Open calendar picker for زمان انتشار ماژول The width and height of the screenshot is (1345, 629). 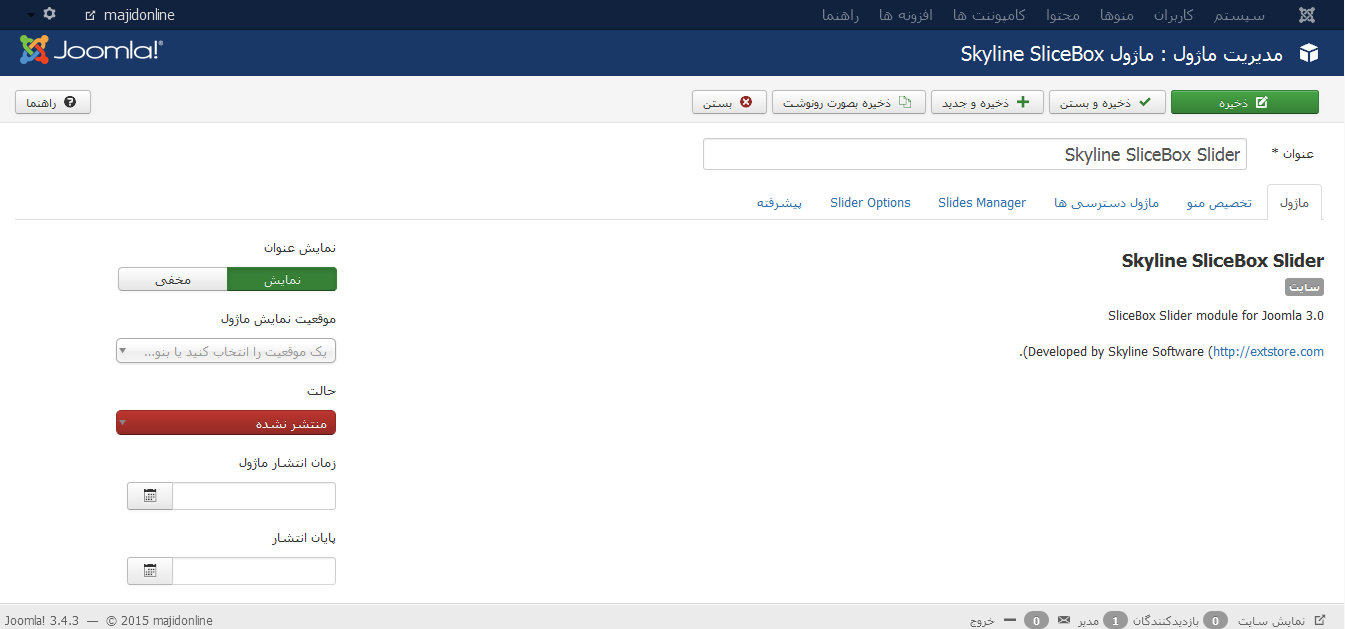(x=150, y=496)
